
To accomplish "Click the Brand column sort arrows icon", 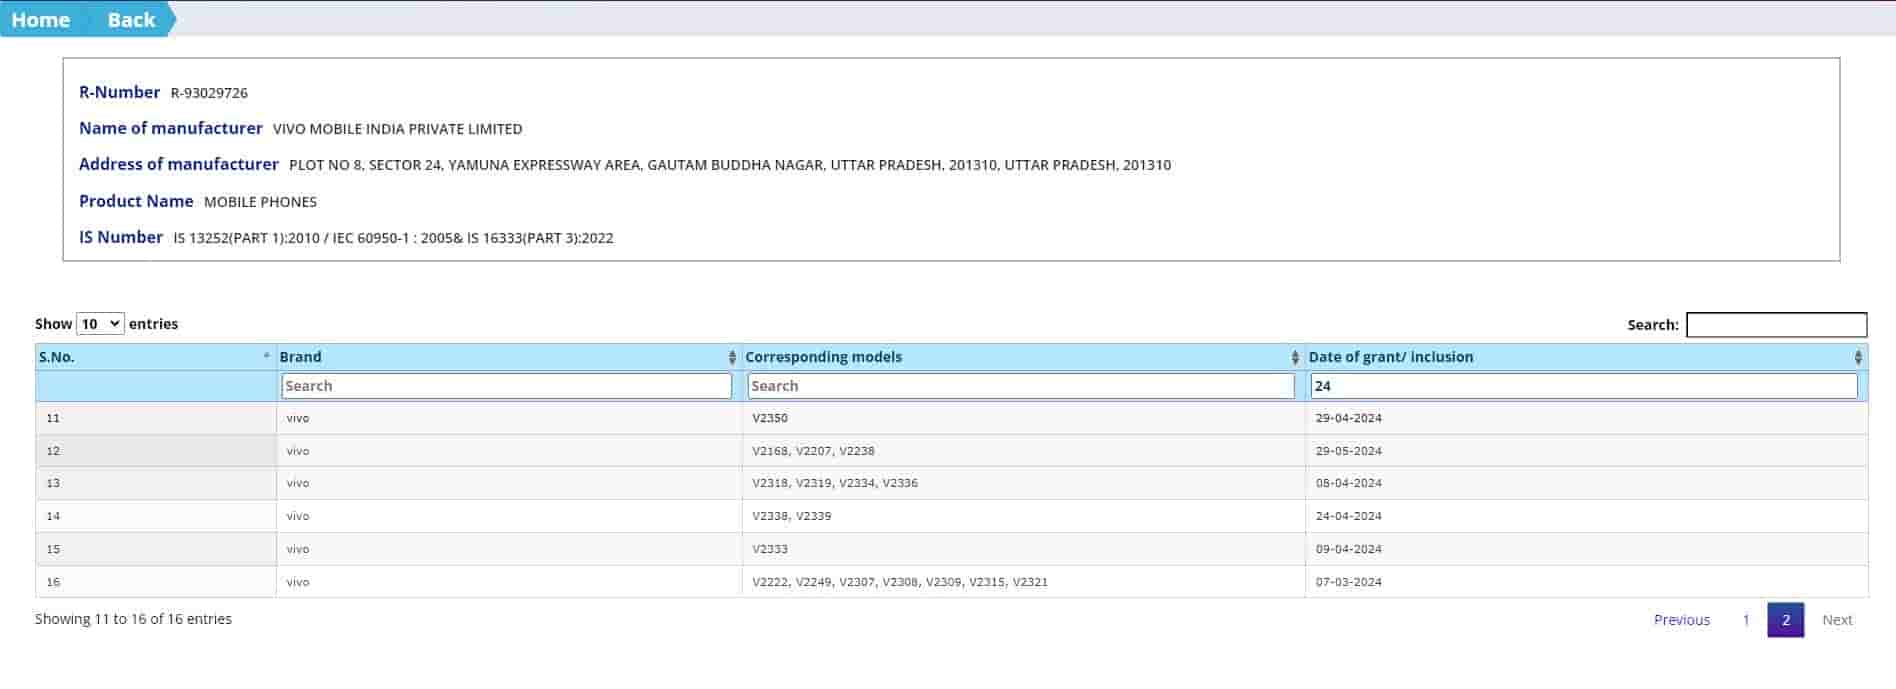I will [732, 358].
